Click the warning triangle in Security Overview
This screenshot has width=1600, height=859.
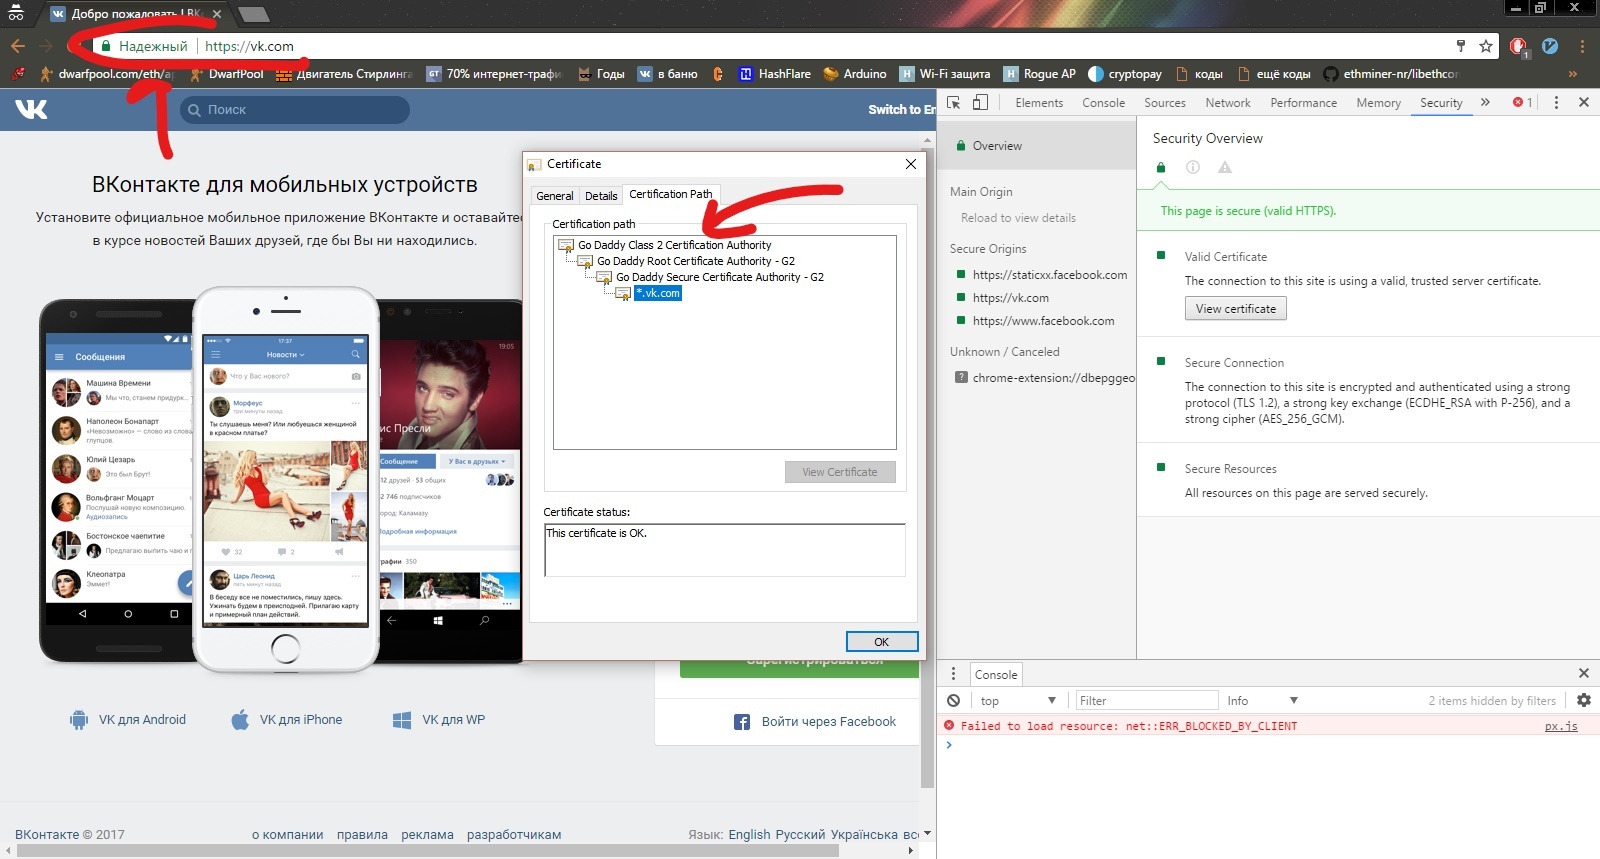click(x=1225, y=167)
